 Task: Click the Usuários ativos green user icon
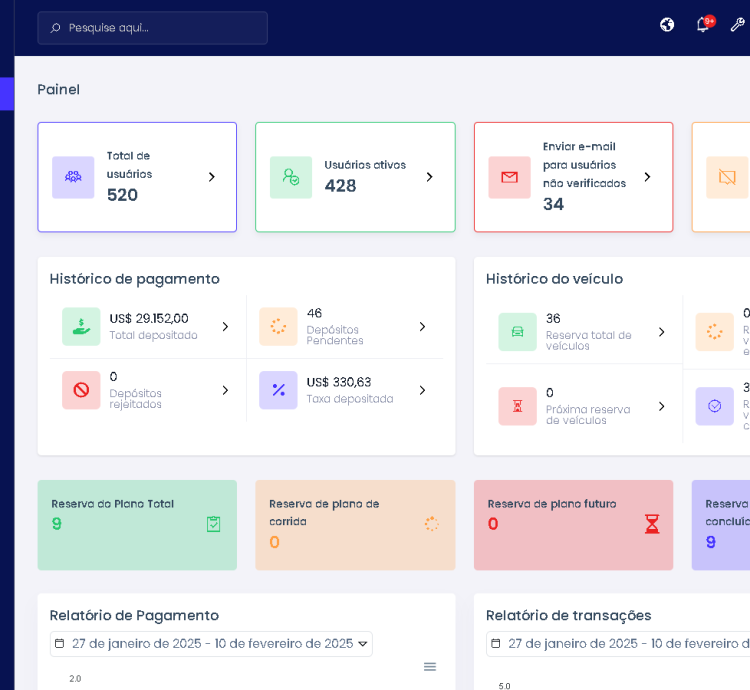pos(291,177)
